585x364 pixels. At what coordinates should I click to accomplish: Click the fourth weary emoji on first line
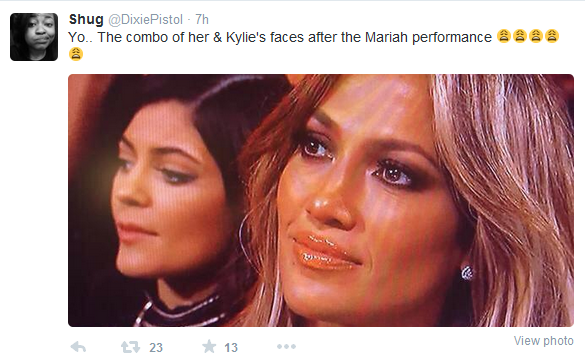click(x=552, y=36)
